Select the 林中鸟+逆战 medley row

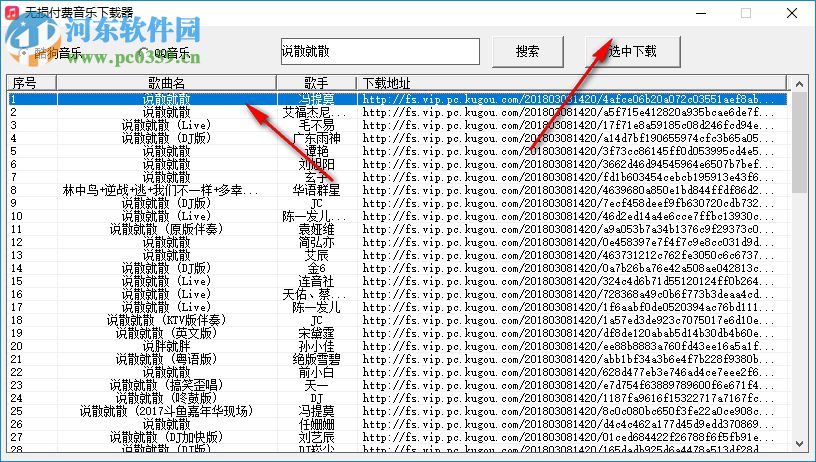397,190
